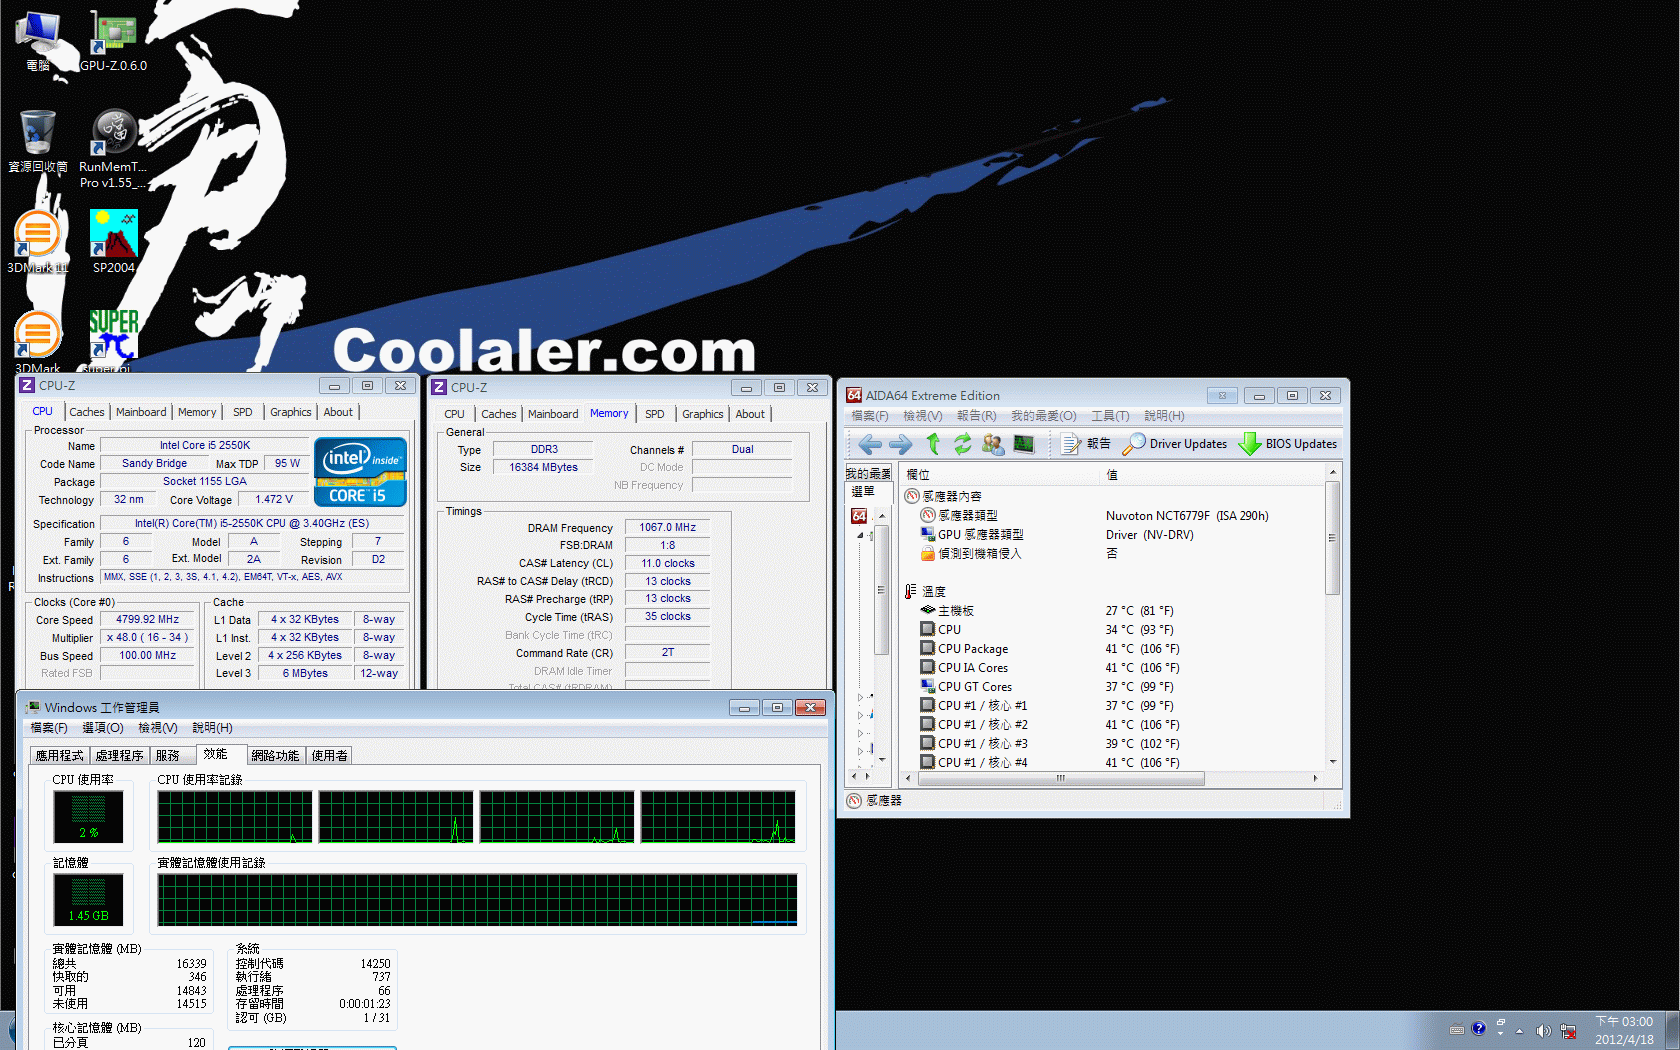Screen dimensions: 1680x1050
Task: Switch to 處理程序 tab in Task Manager
Action: click(119, 756)
